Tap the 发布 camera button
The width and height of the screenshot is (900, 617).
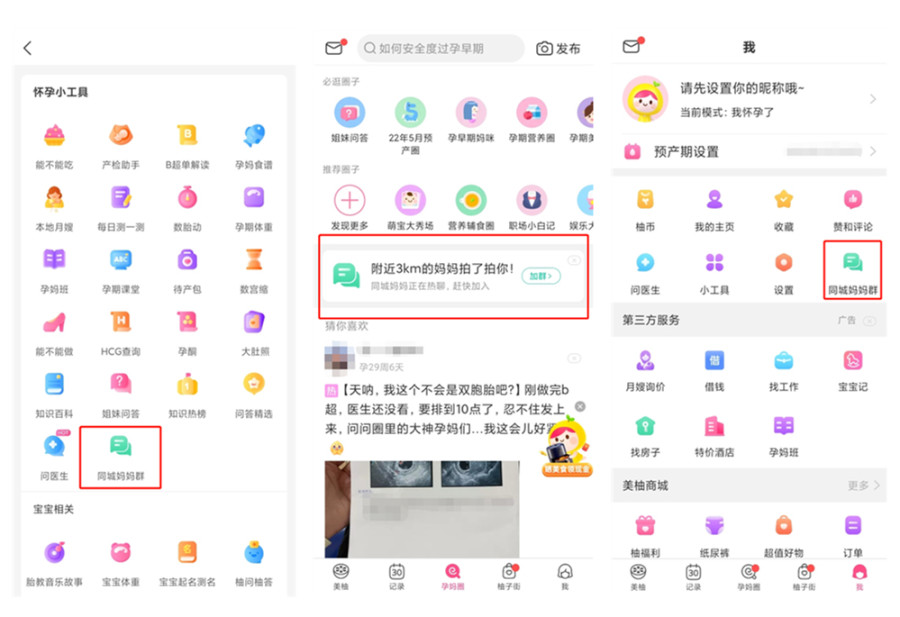(x=558, y=48)
